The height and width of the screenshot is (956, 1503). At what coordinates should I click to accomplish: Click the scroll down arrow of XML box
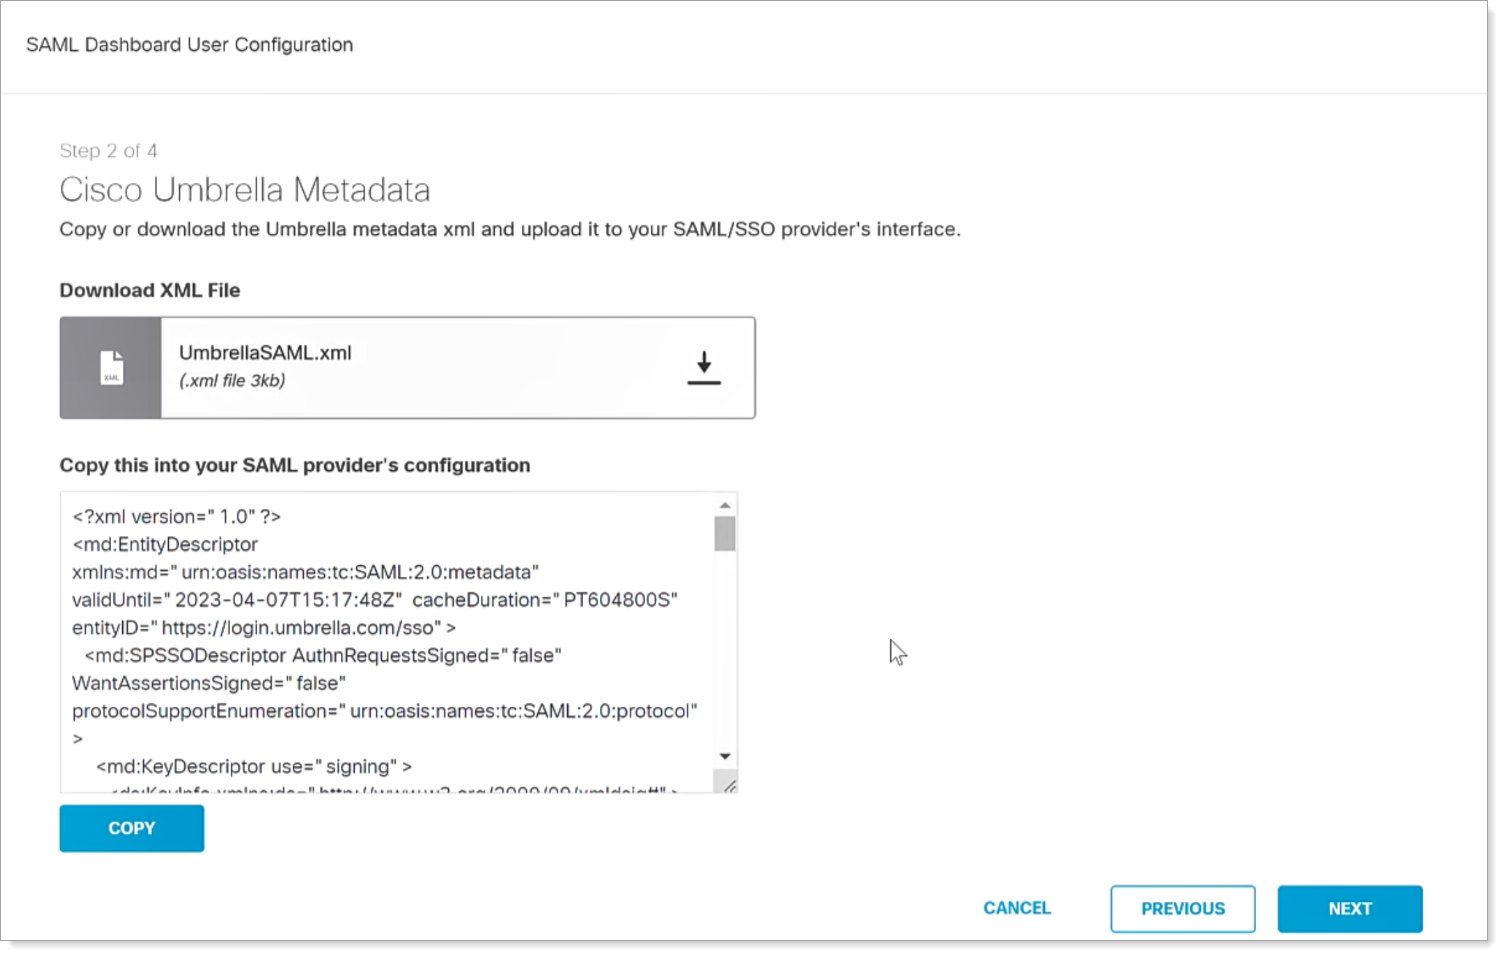click(725, 756)
